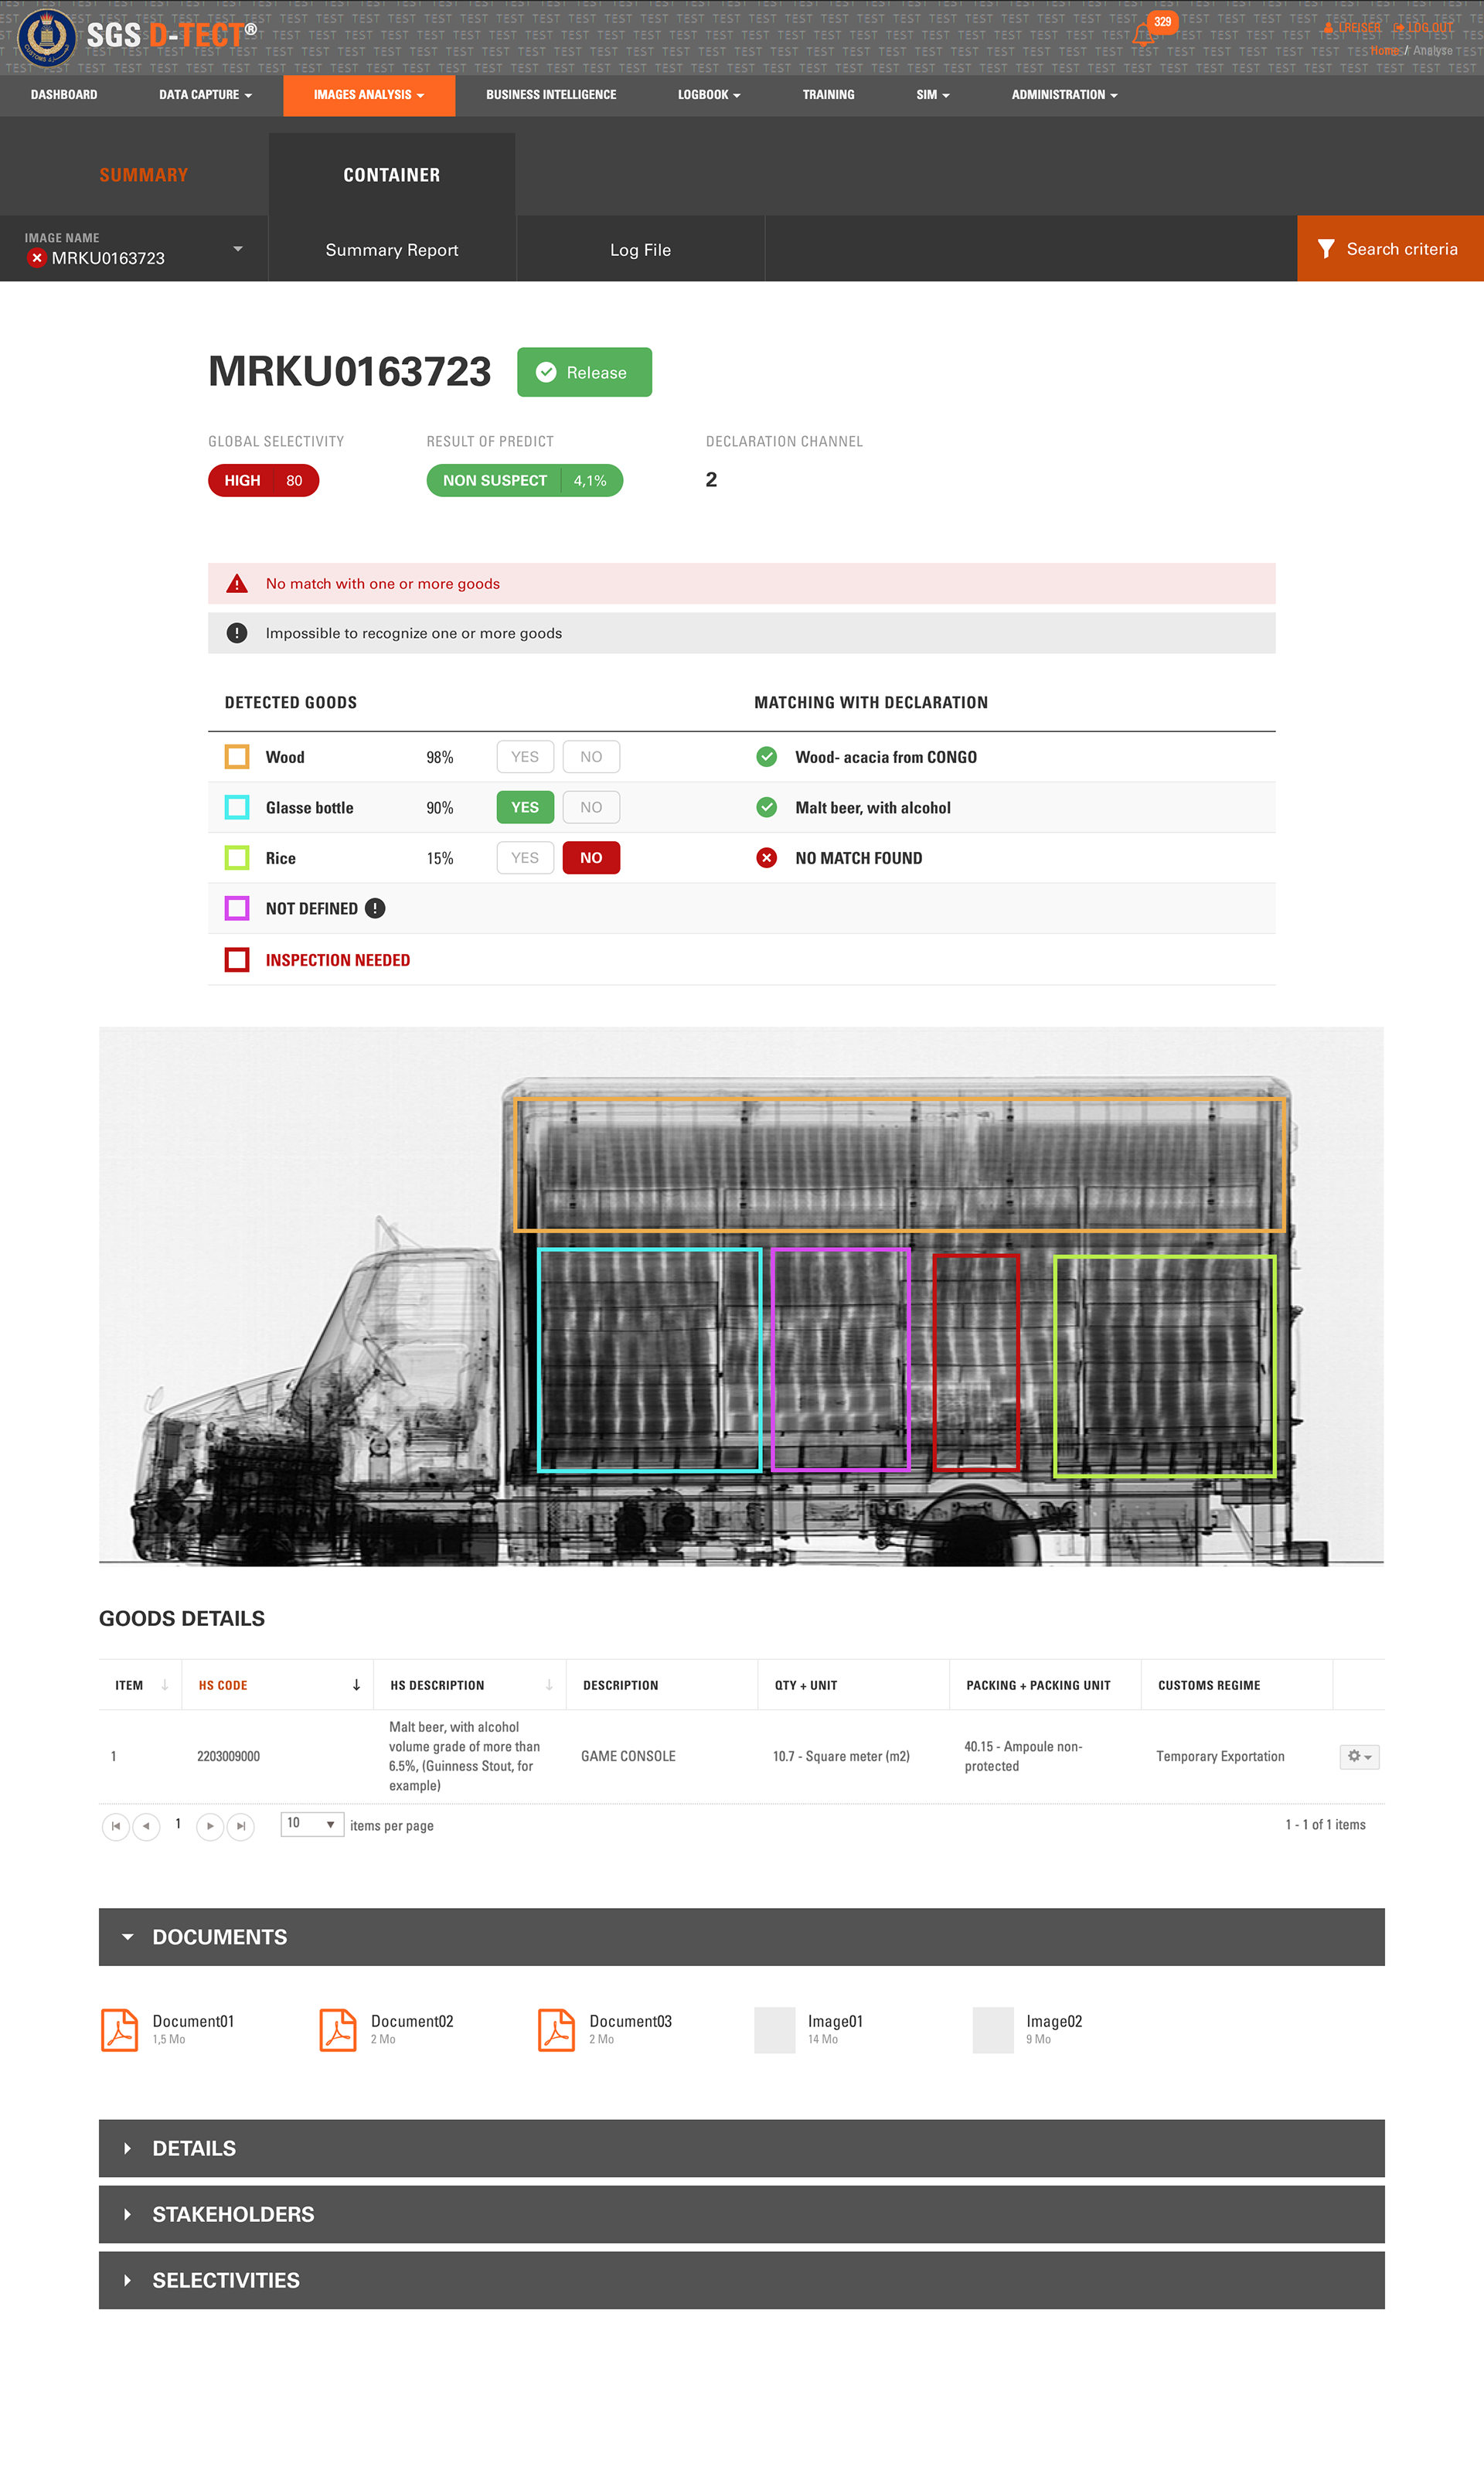Set Wood detection to YES
Viewport: 1484px width, 2467px height.
524,757
